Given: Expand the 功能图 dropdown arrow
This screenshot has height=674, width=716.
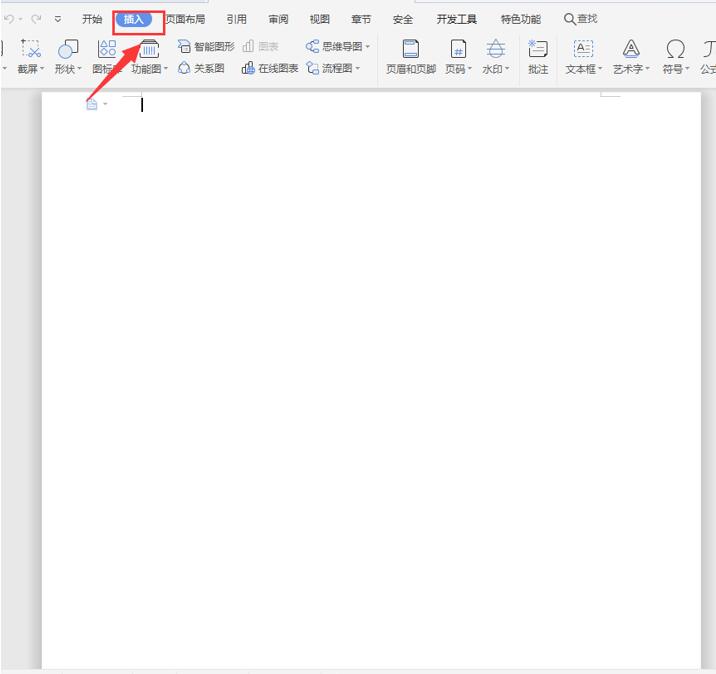Looking at the screenshot, I should [166, 69].
